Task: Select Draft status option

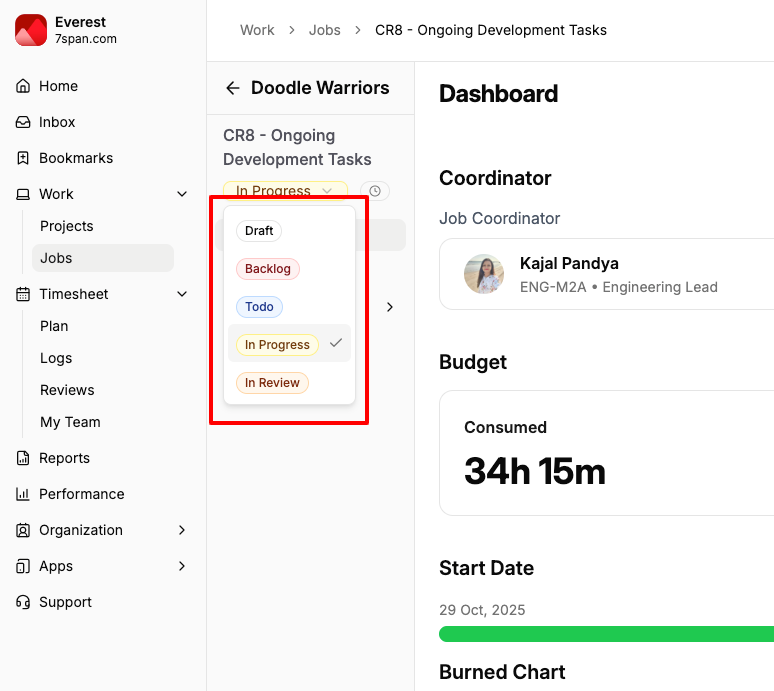Action: [259, 231]
